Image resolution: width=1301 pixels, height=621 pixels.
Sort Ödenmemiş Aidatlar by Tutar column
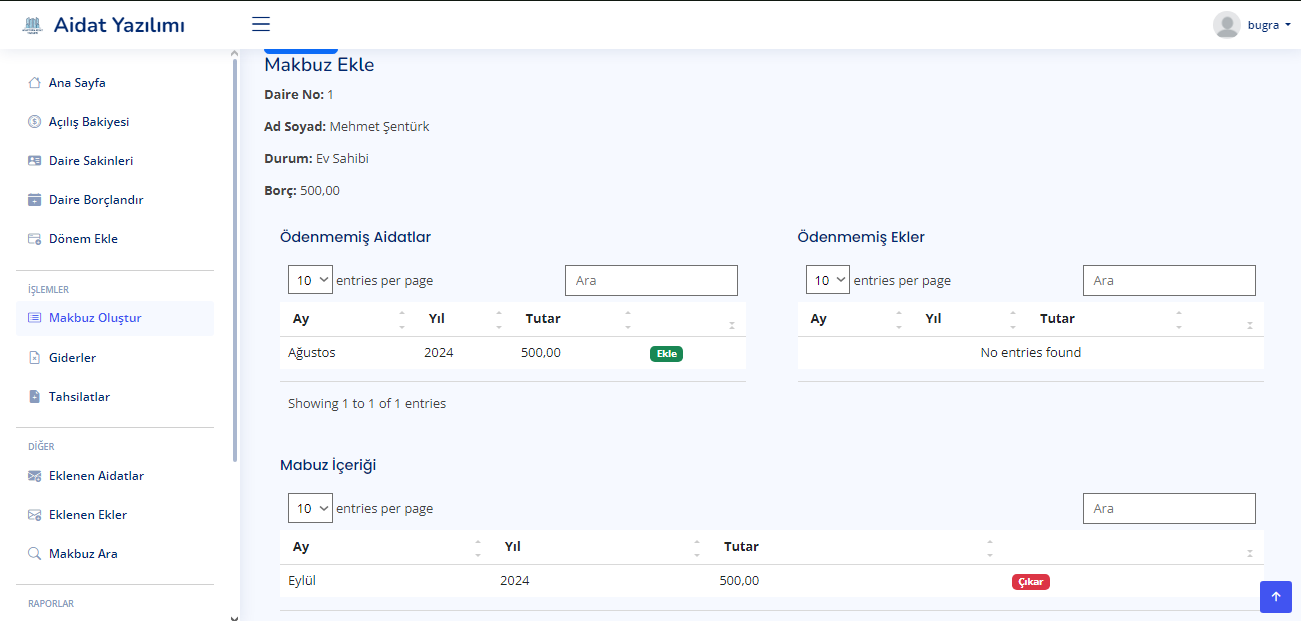pos(543,319)
